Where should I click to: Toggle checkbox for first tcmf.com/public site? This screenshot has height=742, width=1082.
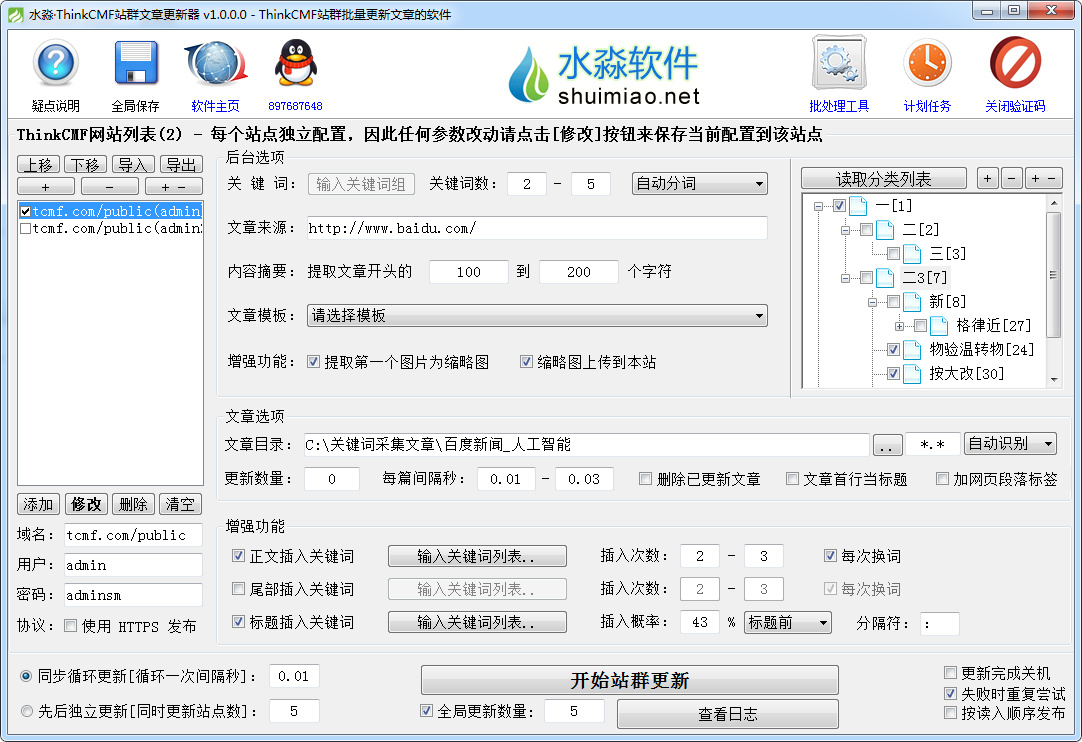click(26, 211)
